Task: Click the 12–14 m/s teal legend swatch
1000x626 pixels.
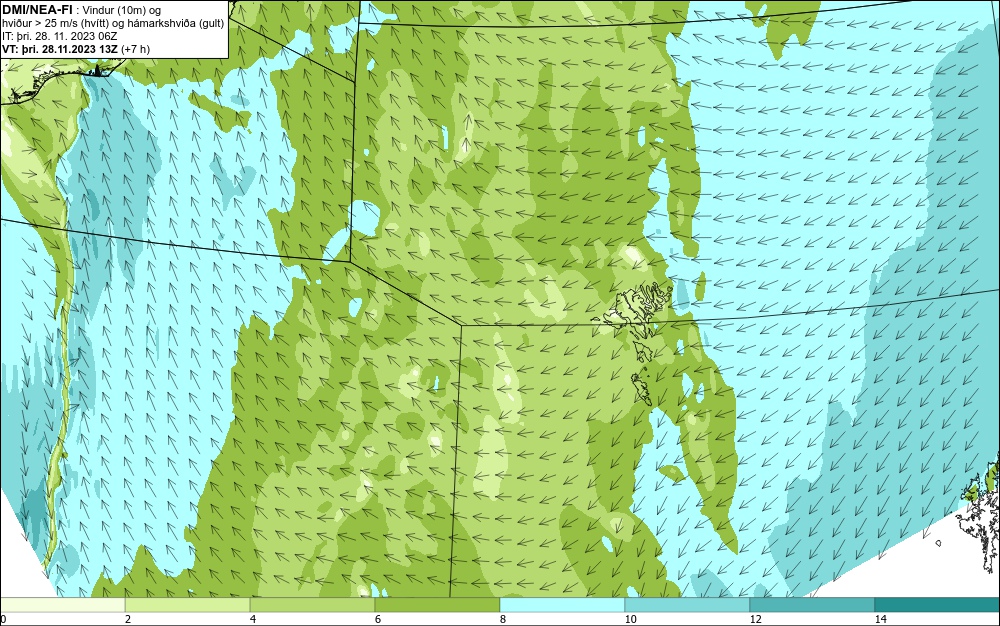Action: click(812, 605)
